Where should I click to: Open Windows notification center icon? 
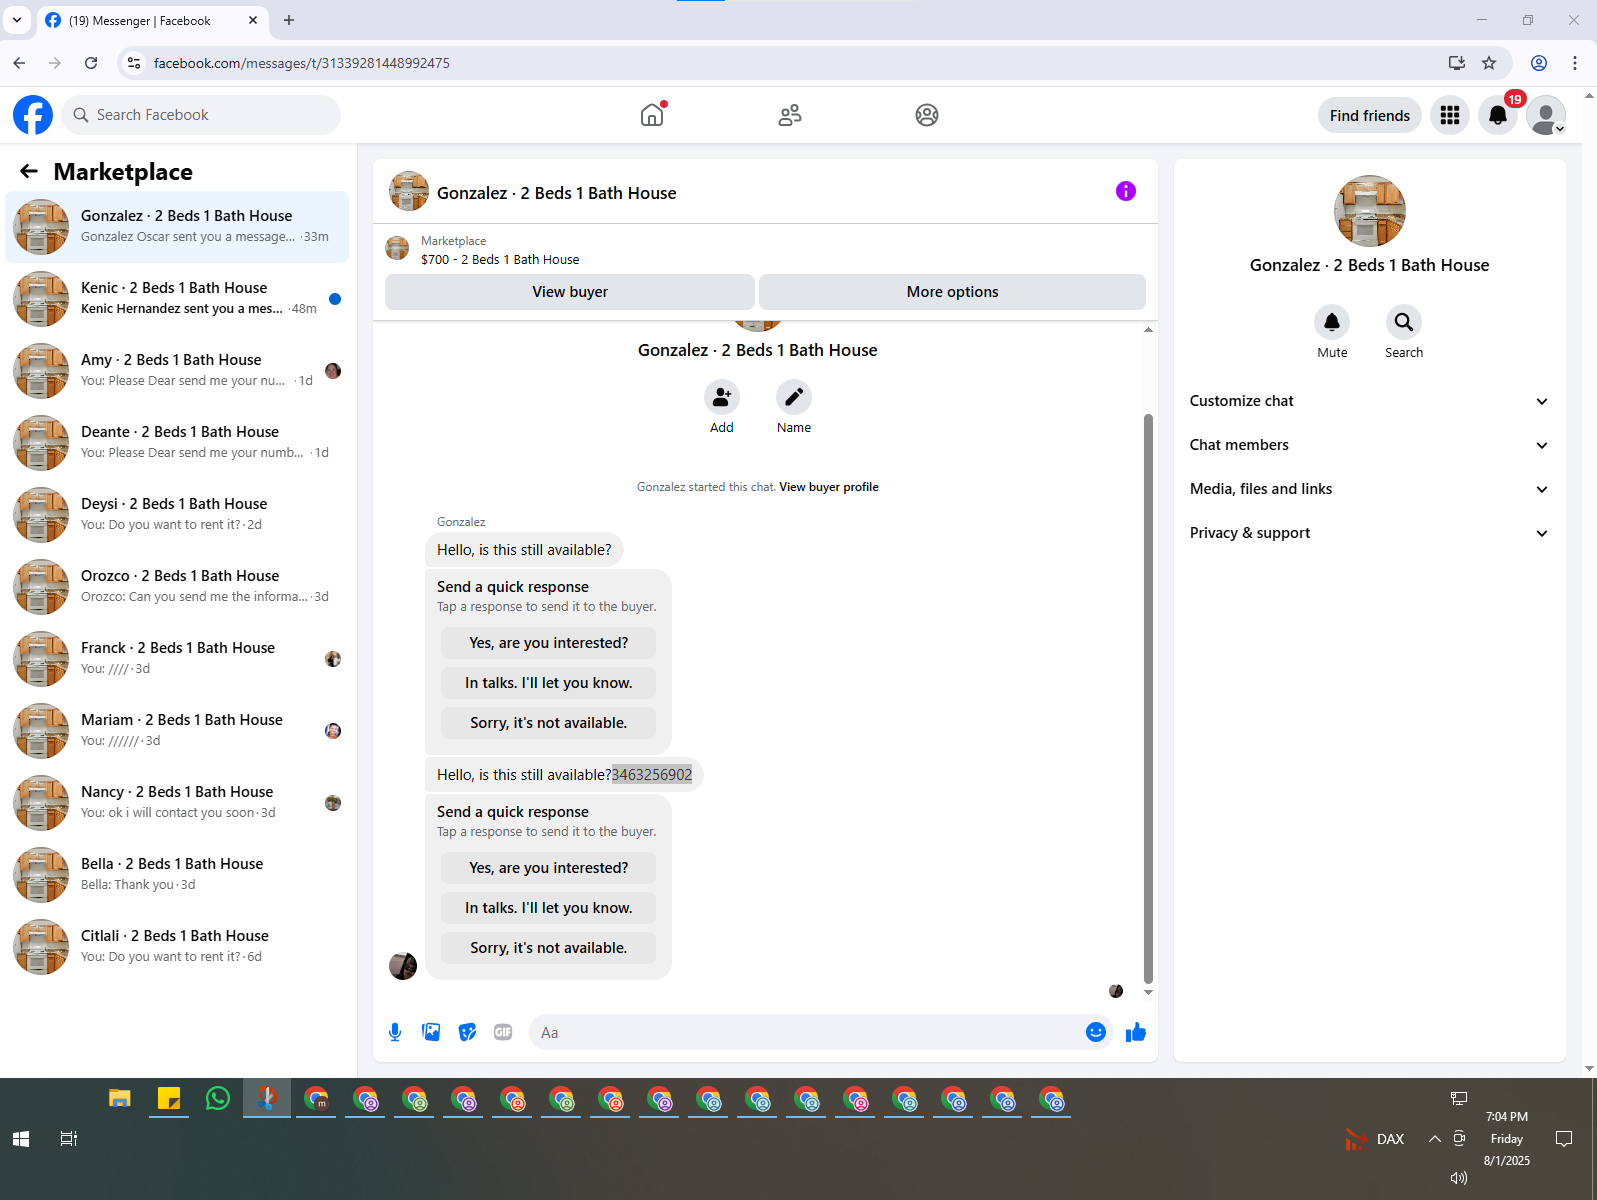[1564, 1139]
